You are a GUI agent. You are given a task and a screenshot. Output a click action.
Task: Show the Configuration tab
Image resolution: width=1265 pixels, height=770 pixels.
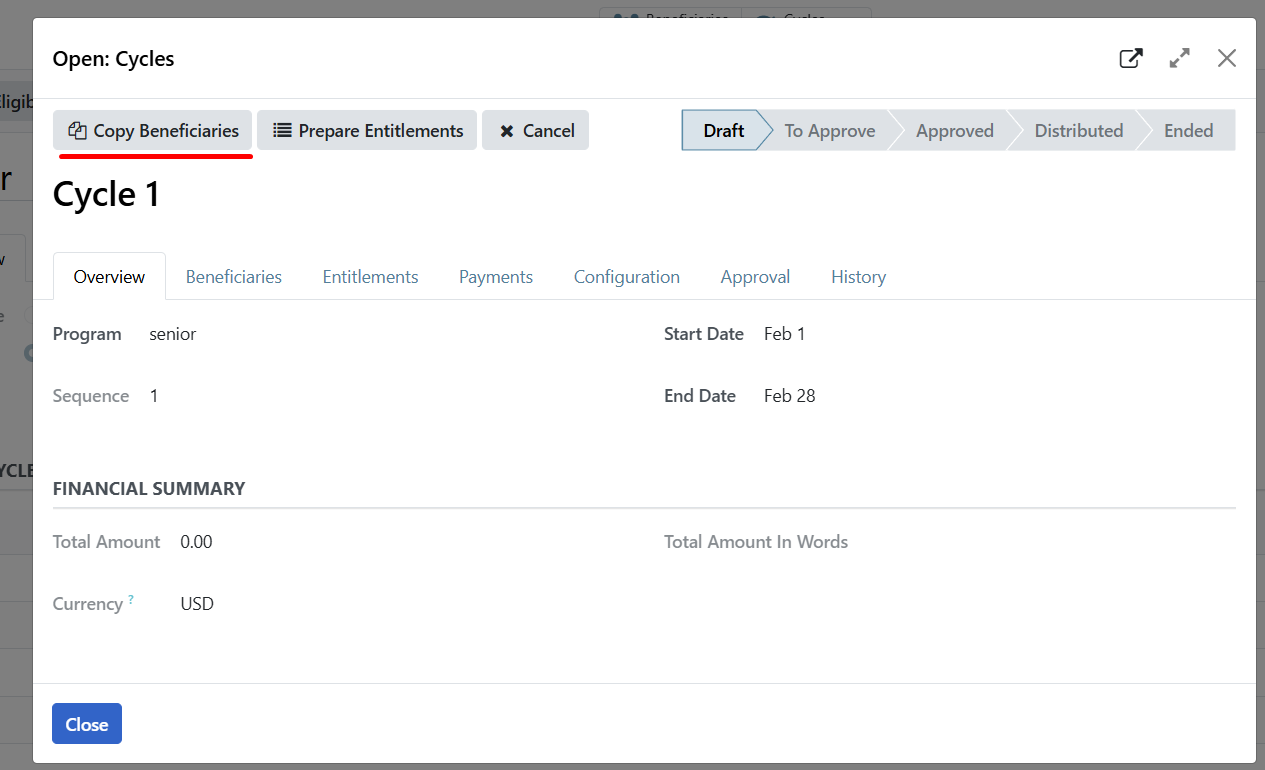coord(627,277)
